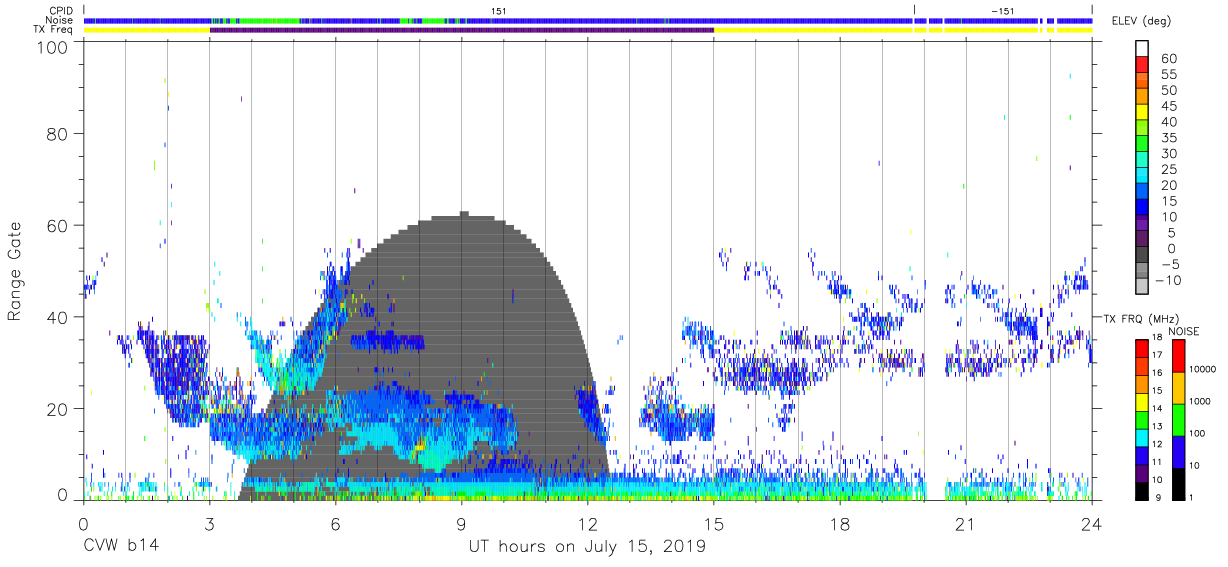This screenshot has width=1228, height=567.
Task: Click the pure blue 10–15 degree elevation swatch
Action: click(x=1142, y=207)
